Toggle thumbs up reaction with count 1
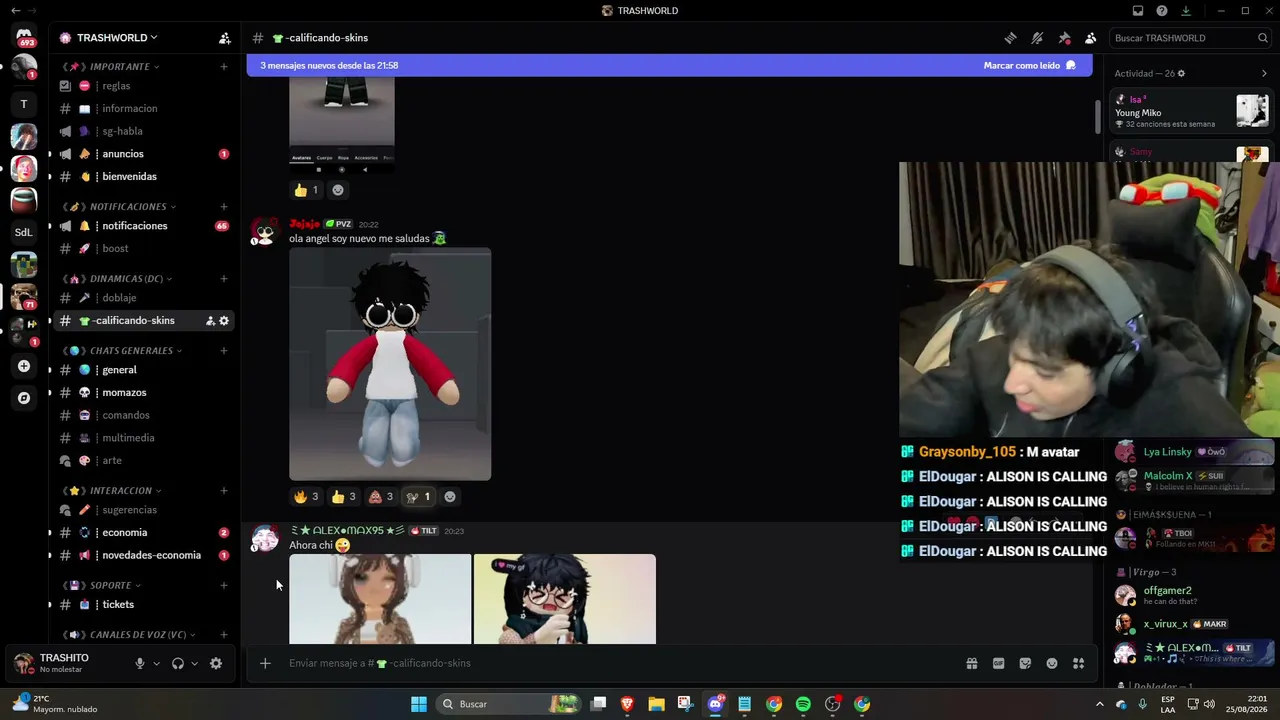This screenshot has height=720, width=1280. tap(306, 190)
